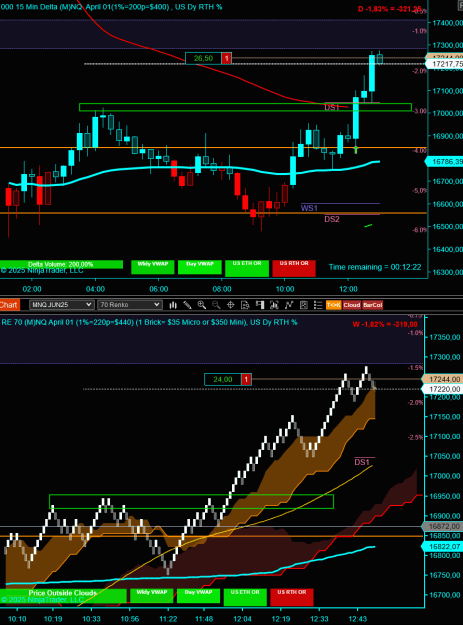This screenshot has width=463, height=625.
Task: Open the bar type chart style icon
Action: 173,305
